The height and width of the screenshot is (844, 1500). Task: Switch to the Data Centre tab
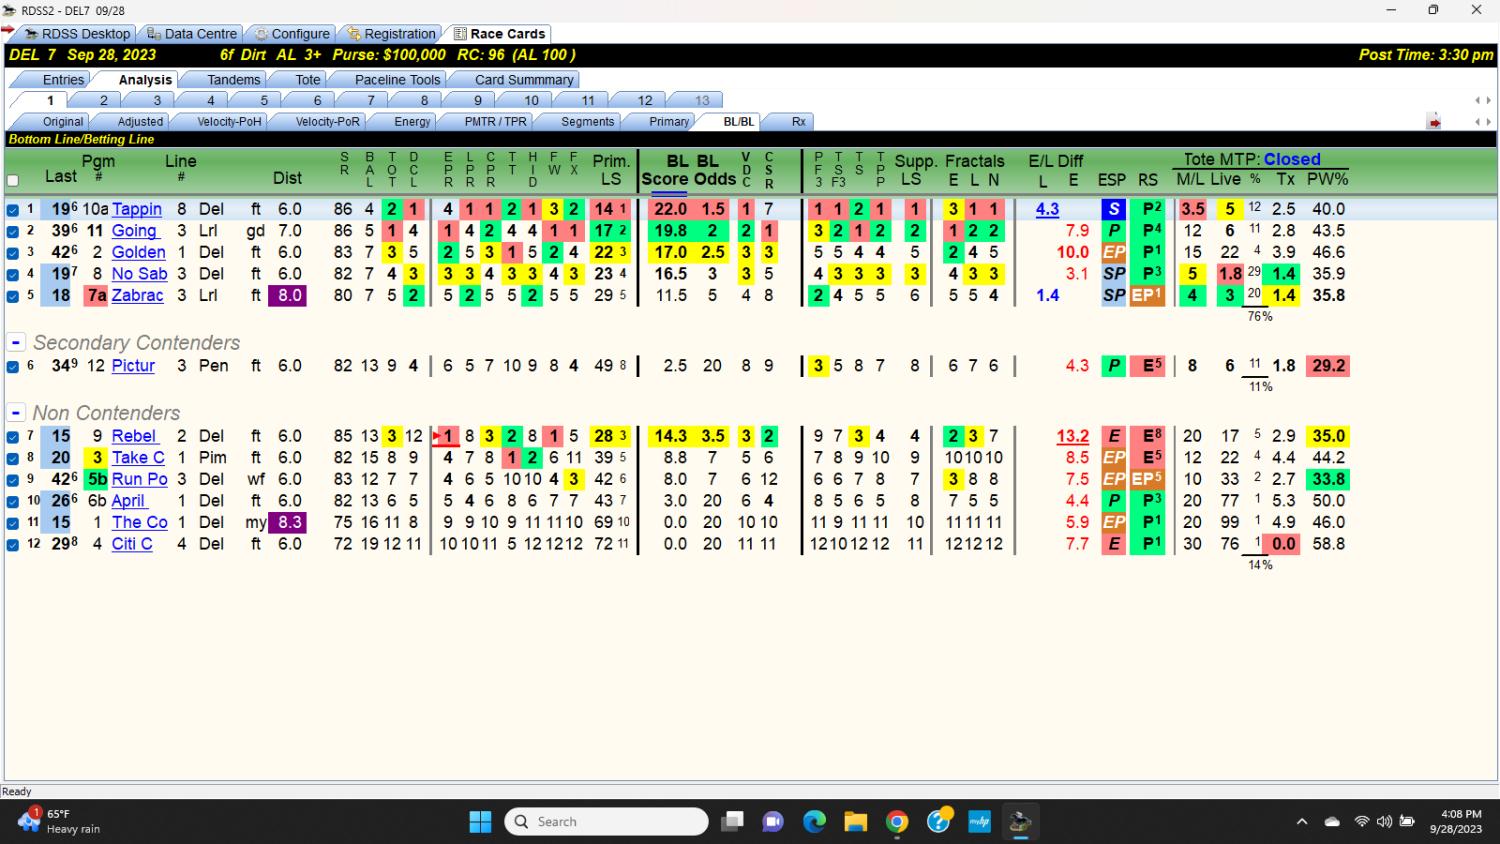(x=191, y=33)
